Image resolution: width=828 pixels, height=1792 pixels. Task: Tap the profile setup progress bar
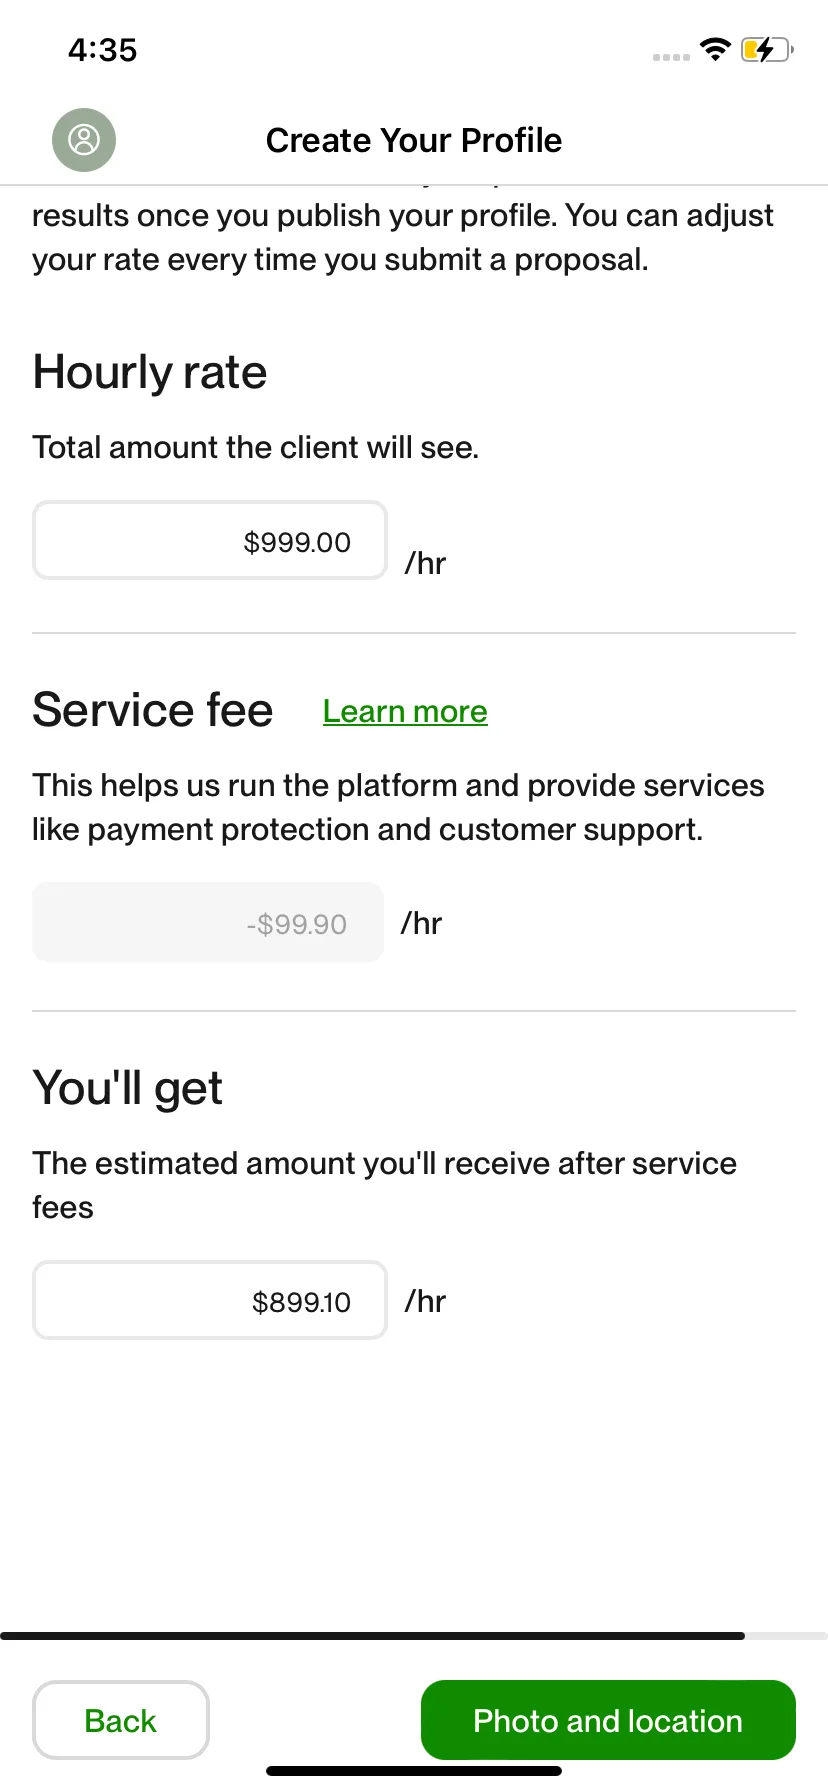414,1636
